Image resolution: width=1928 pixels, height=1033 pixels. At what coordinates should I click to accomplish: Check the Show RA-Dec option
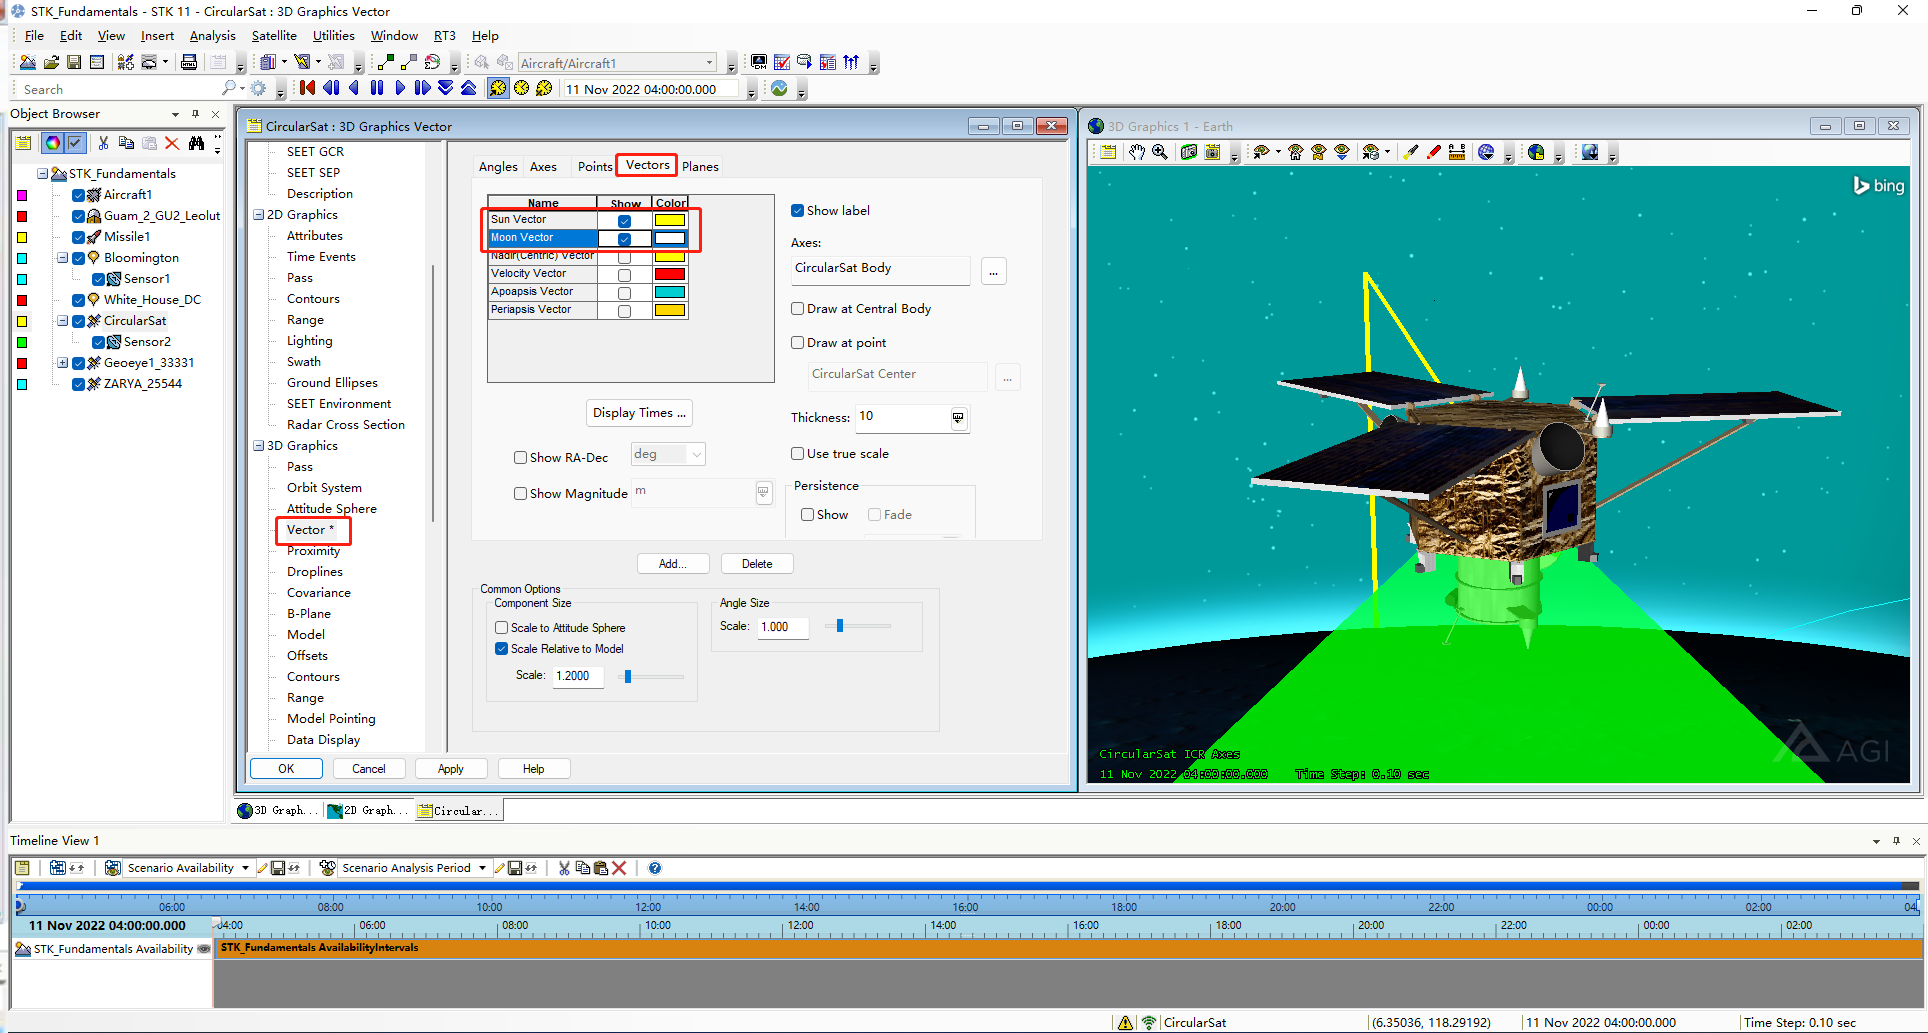point(520,457)
